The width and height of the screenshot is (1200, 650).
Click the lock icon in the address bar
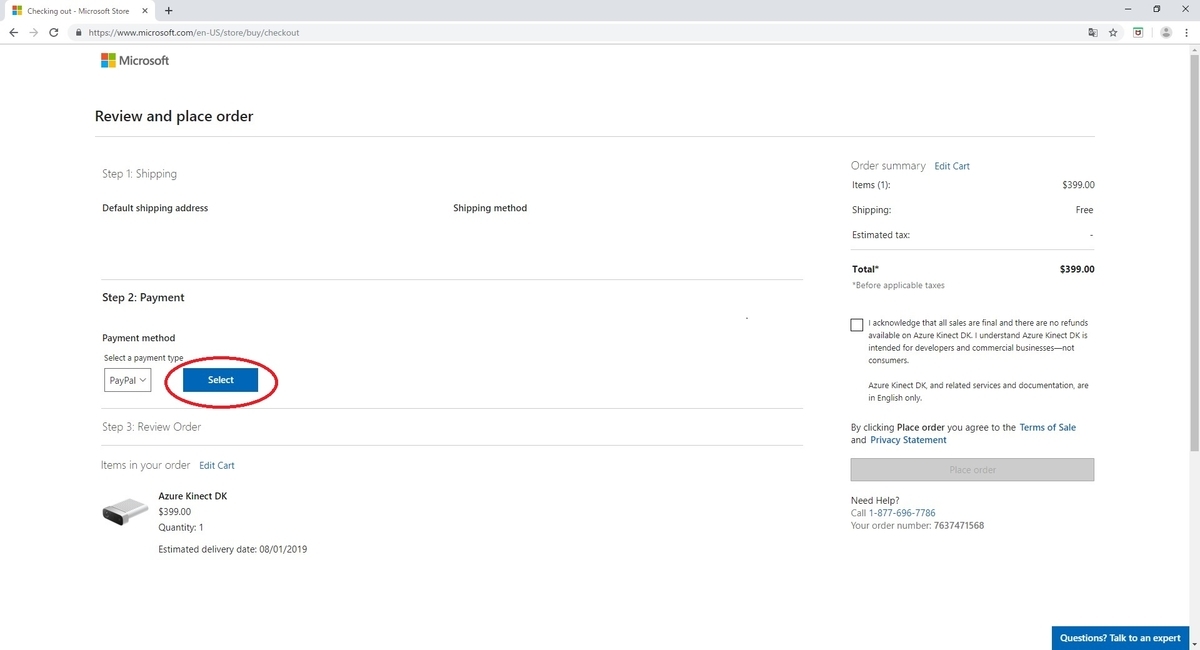pos(79,32)
